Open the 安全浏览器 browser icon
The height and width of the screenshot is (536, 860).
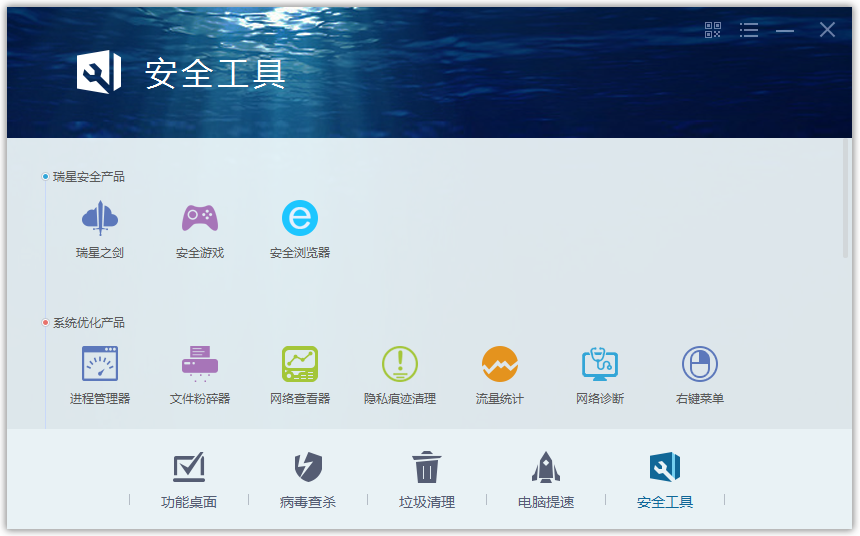click(x=299, y=218)
